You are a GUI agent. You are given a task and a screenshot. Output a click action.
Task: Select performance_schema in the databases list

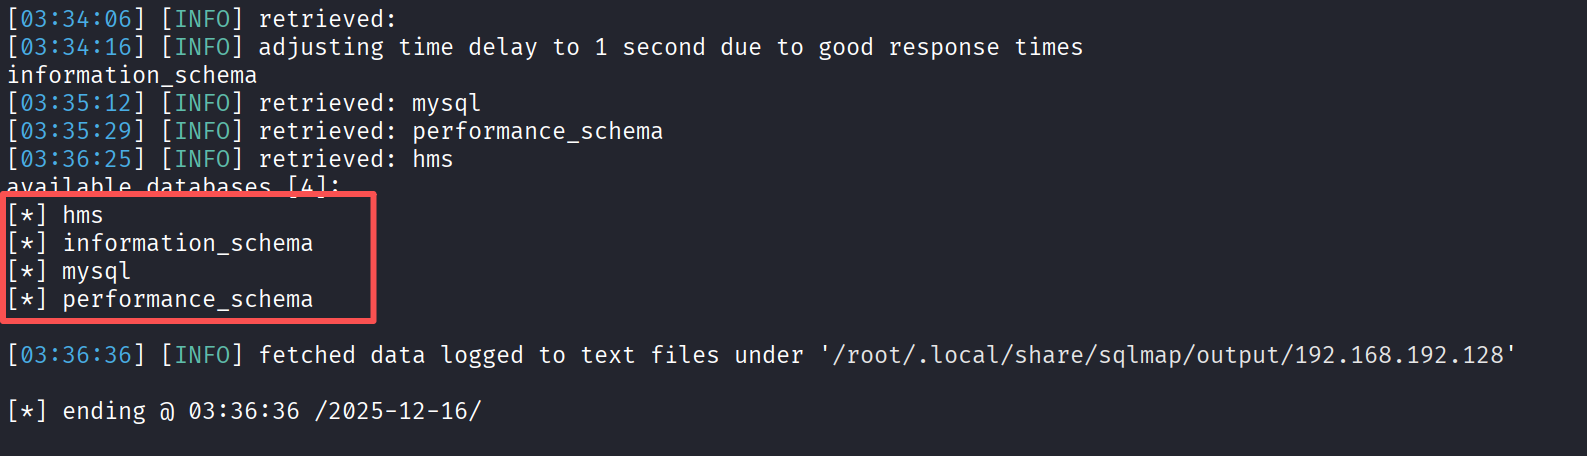tap(187, 299)
